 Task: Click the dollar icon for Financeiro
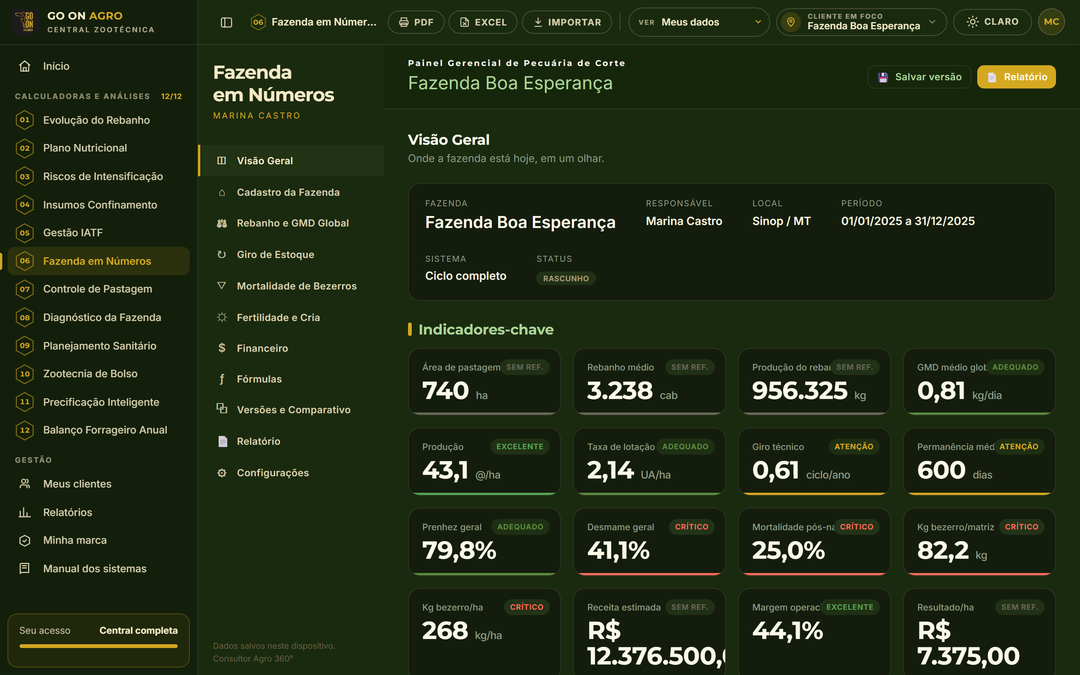click(x=222, y=349)
